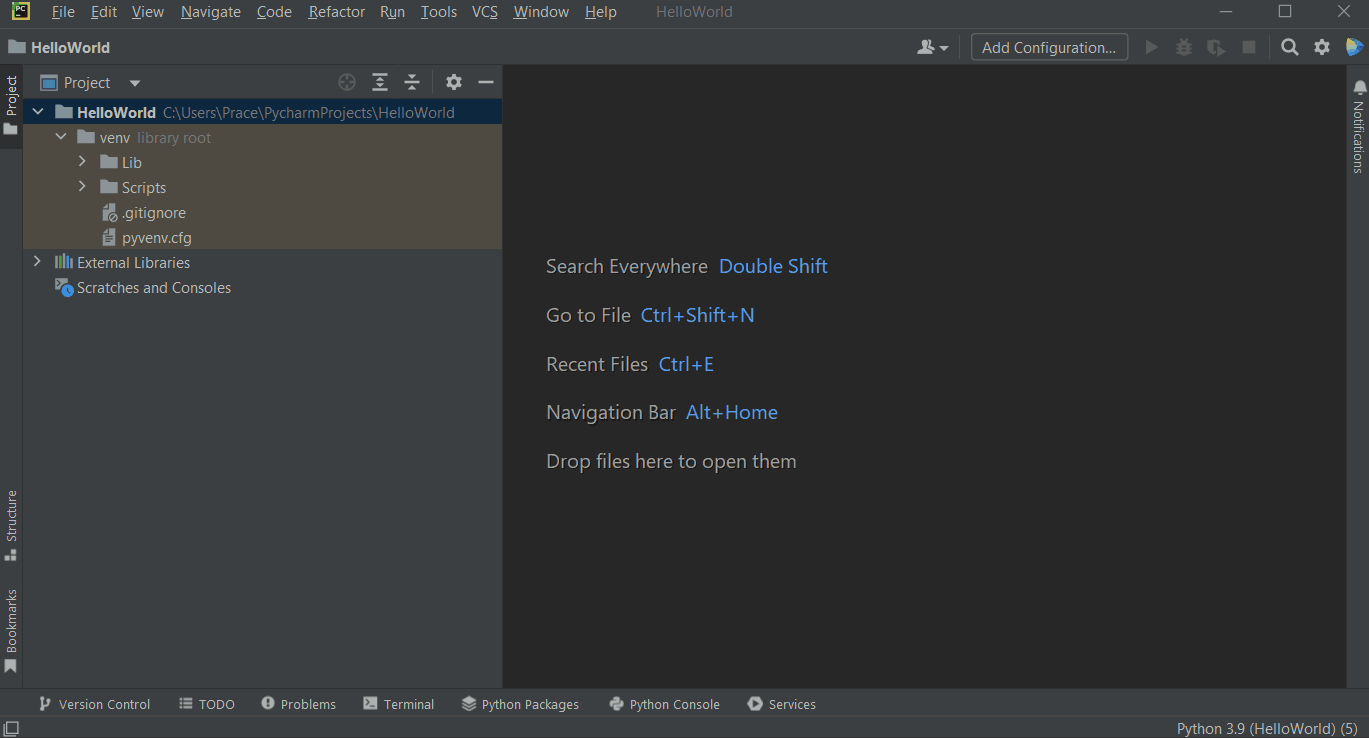
Task: Open the Window menu
Action: pyautogui.click(x=541, y=12)
